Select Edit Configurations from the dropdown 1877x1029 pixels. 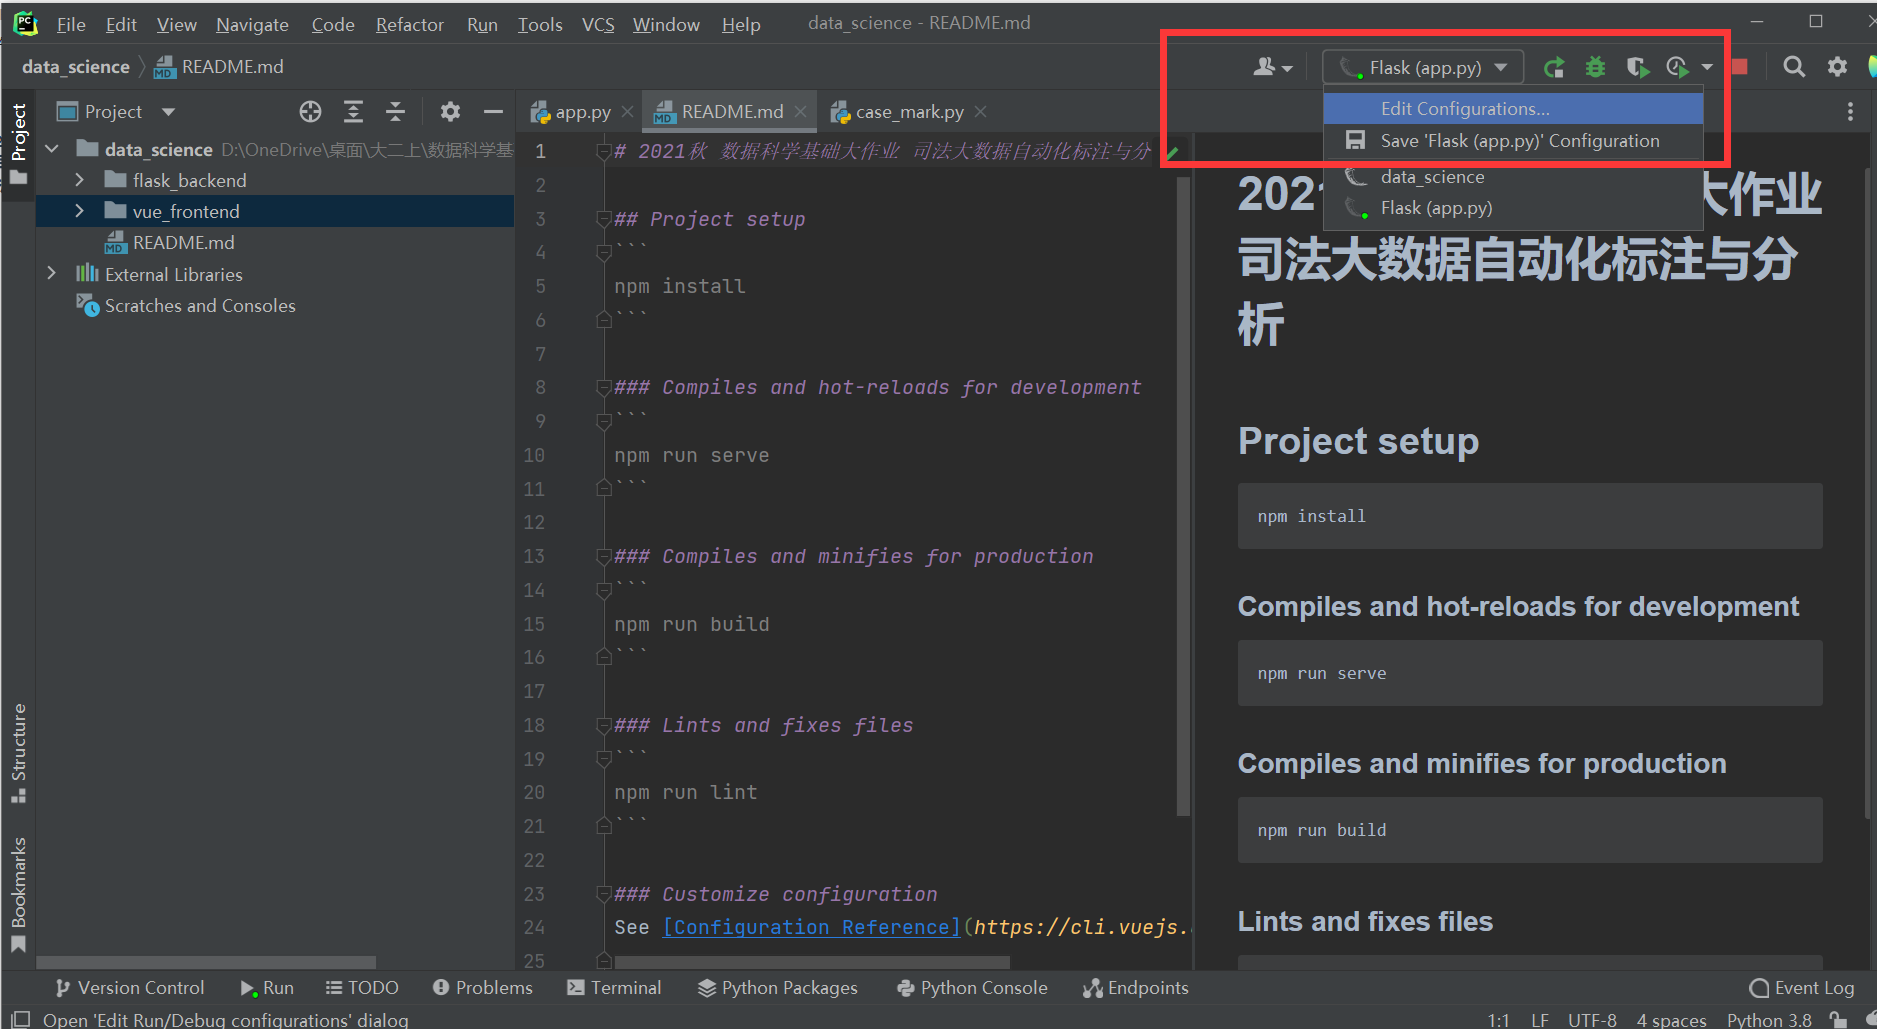coord(1464,108)
